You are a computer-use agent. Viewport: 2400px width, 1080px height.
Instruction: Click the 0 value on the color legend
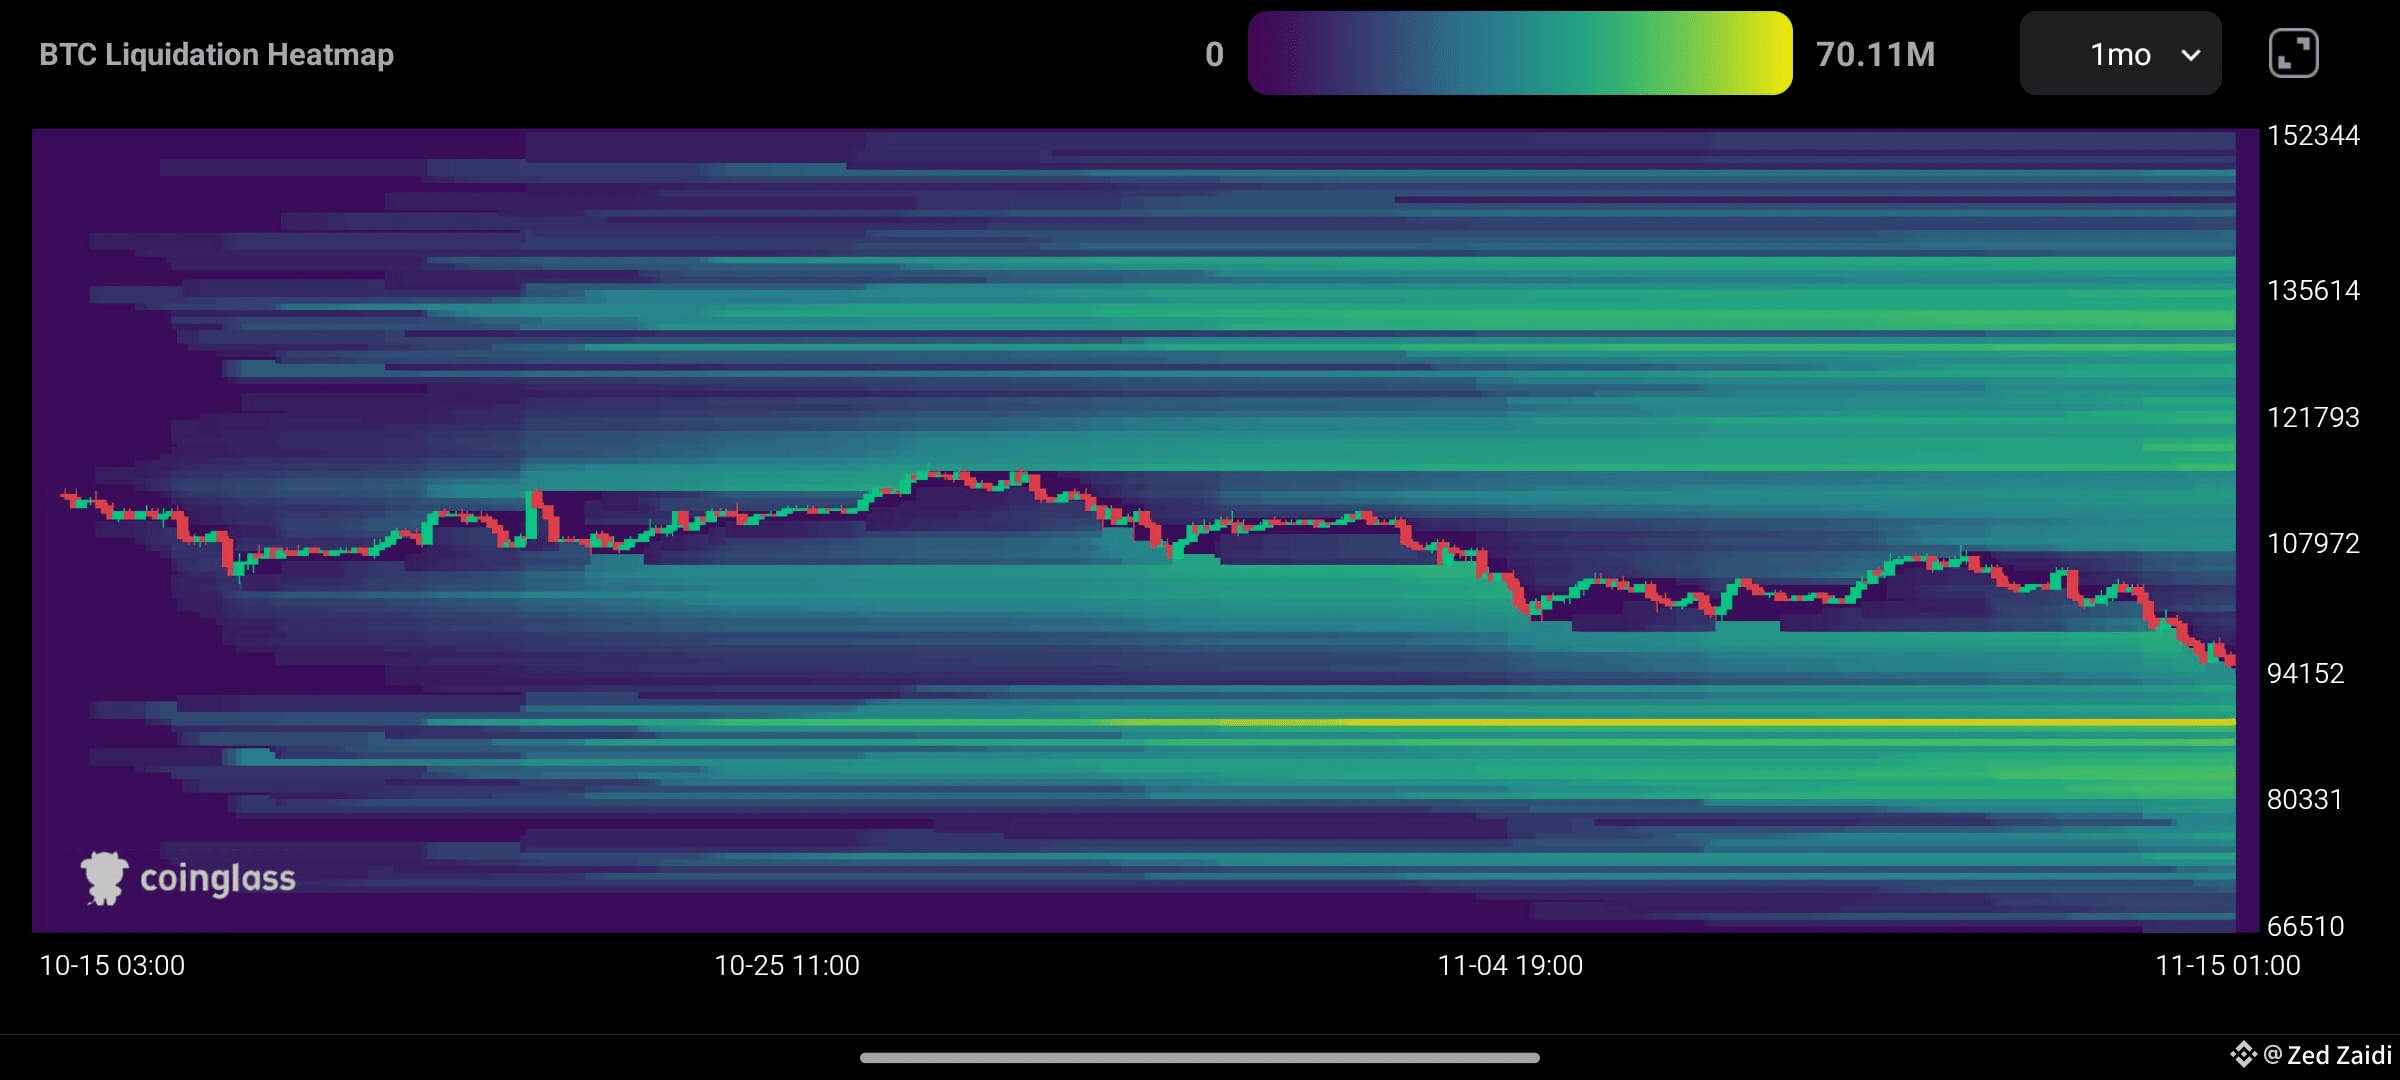1213,54
